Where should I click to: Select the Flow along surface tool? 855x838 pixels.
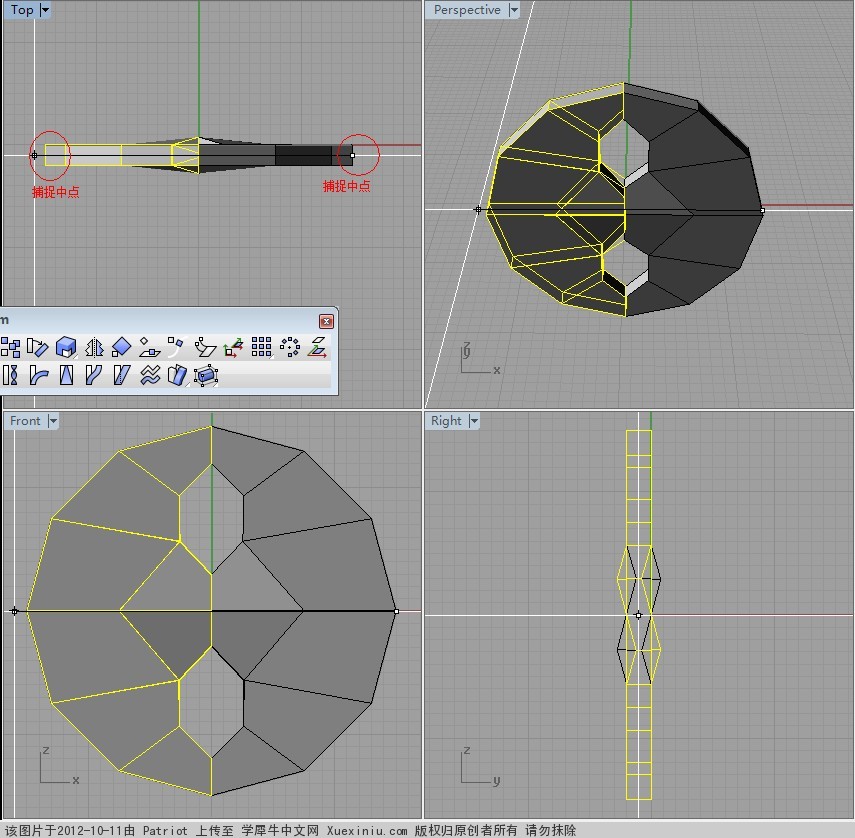pyautogui.click(x=177, y=375)
